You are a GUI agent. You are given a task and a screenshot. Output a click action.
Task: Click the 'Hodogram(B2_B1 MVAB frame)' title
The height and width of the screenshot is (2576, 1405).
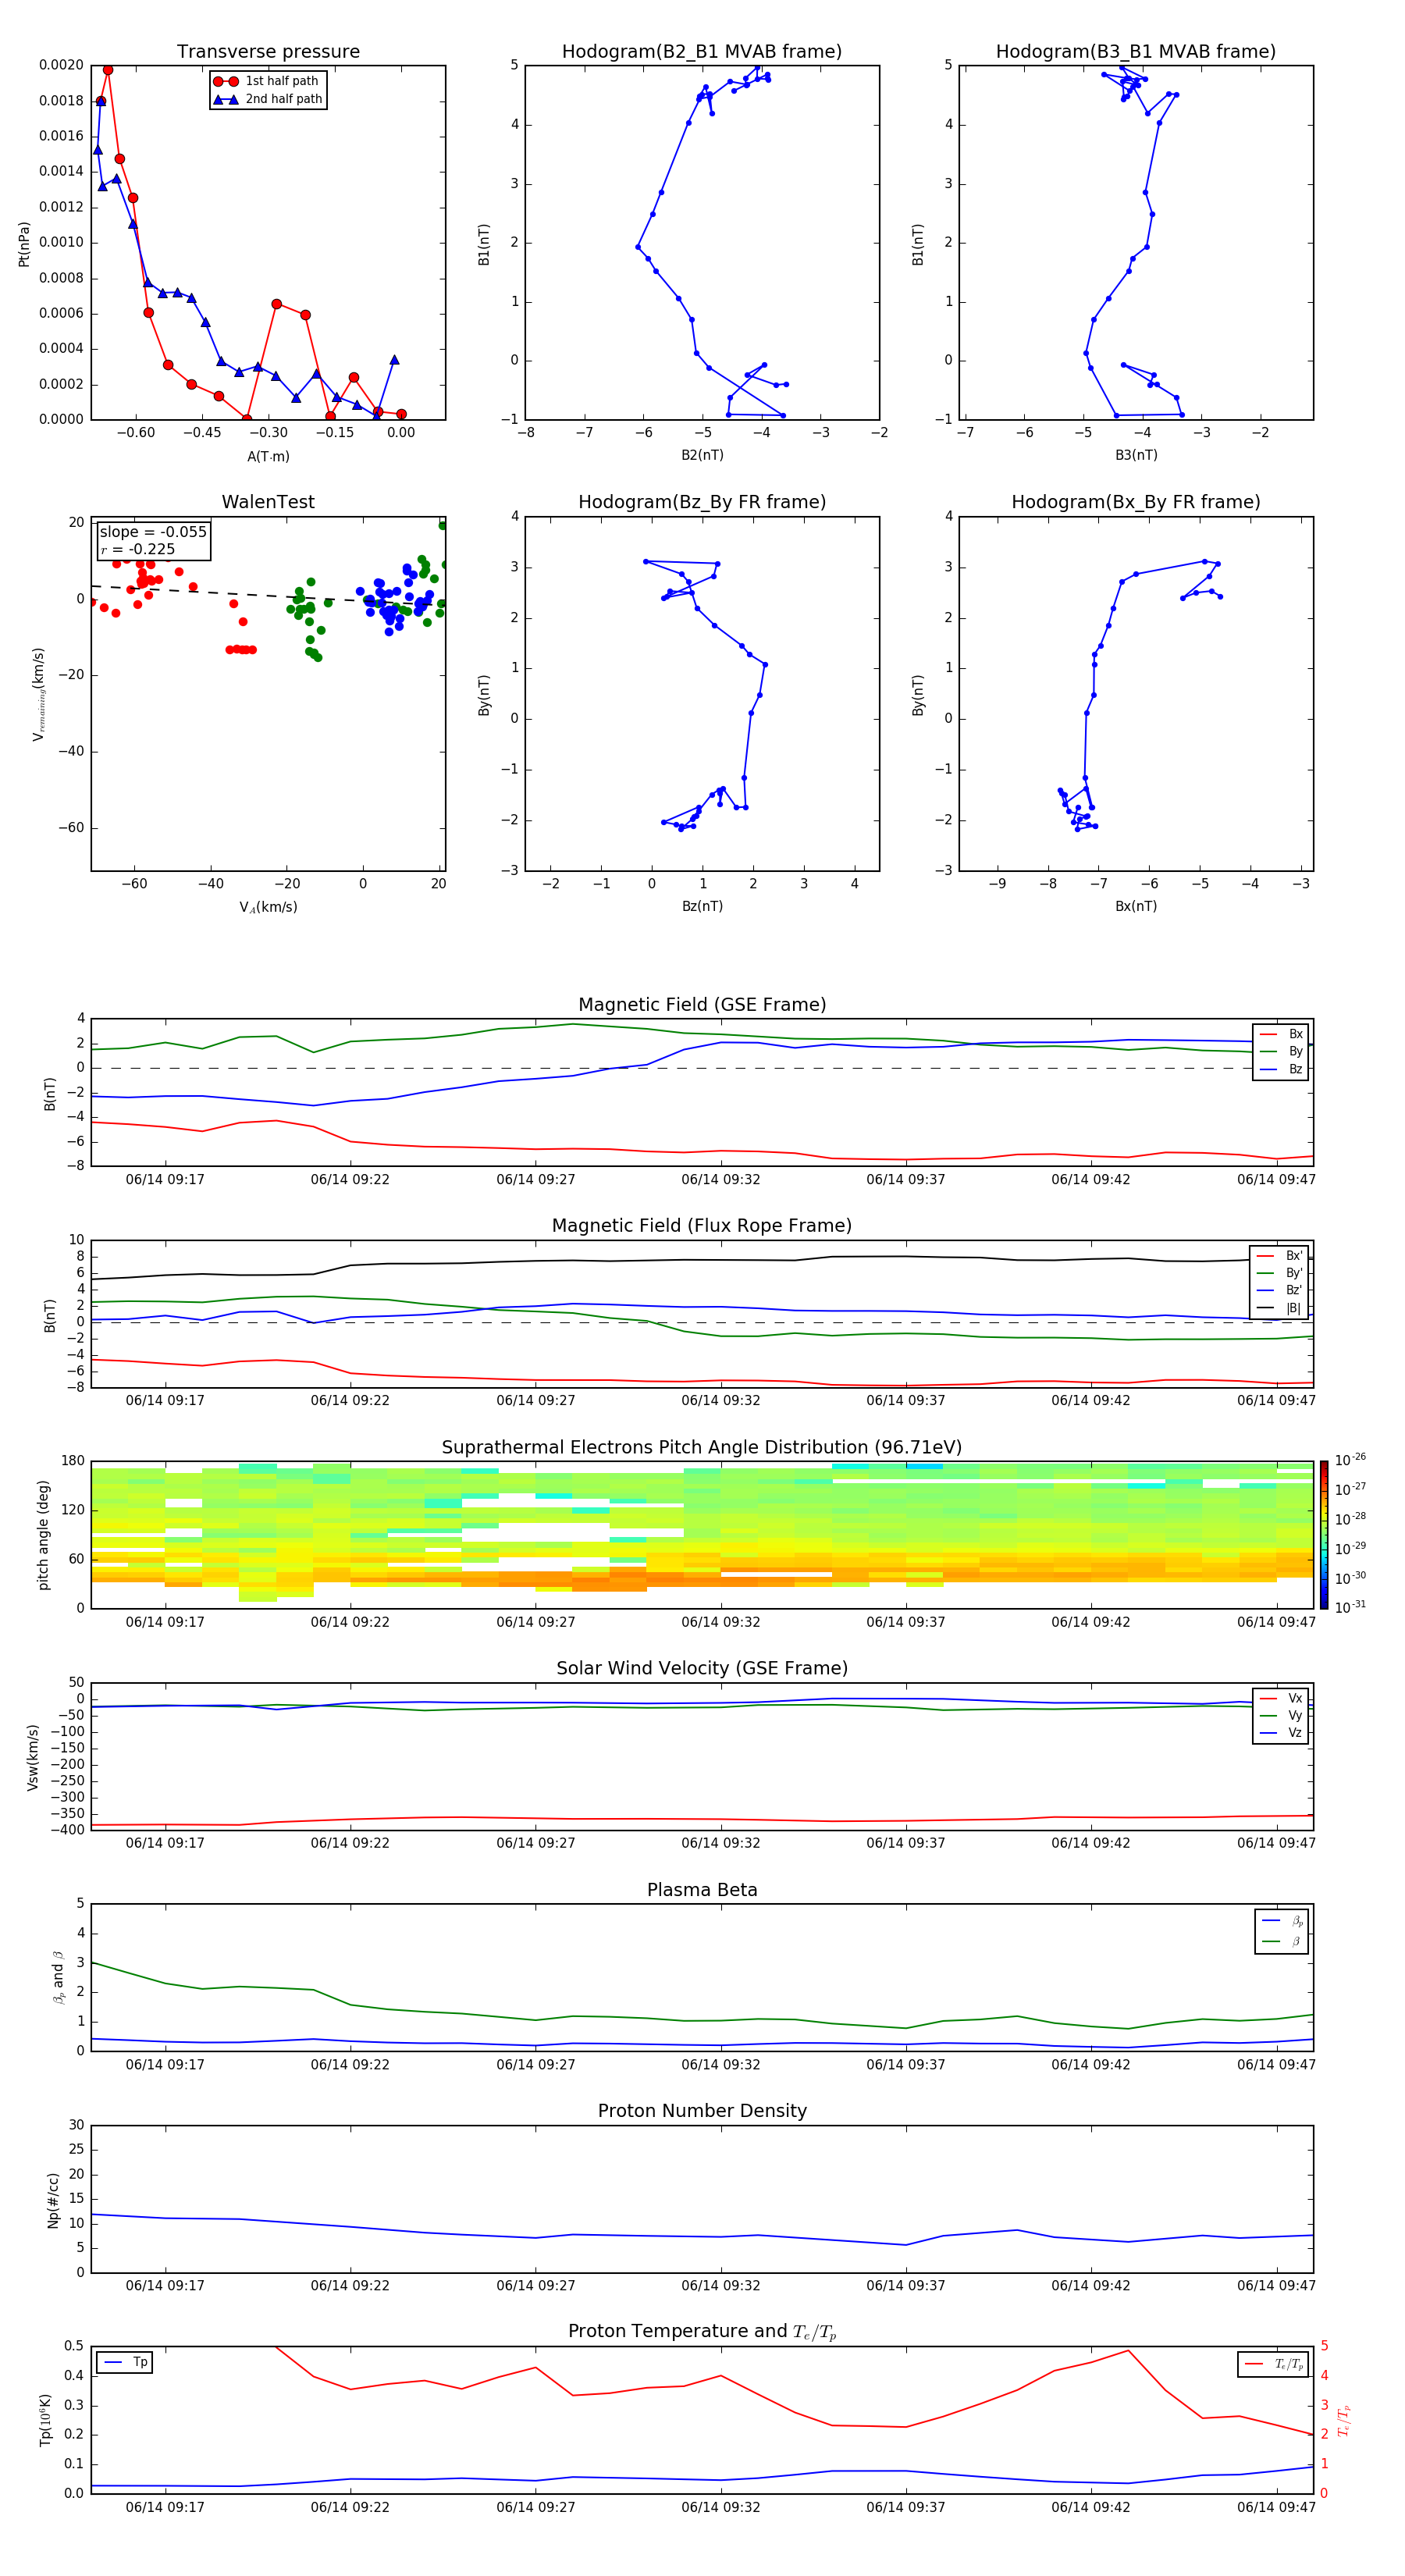coord(702,52)
